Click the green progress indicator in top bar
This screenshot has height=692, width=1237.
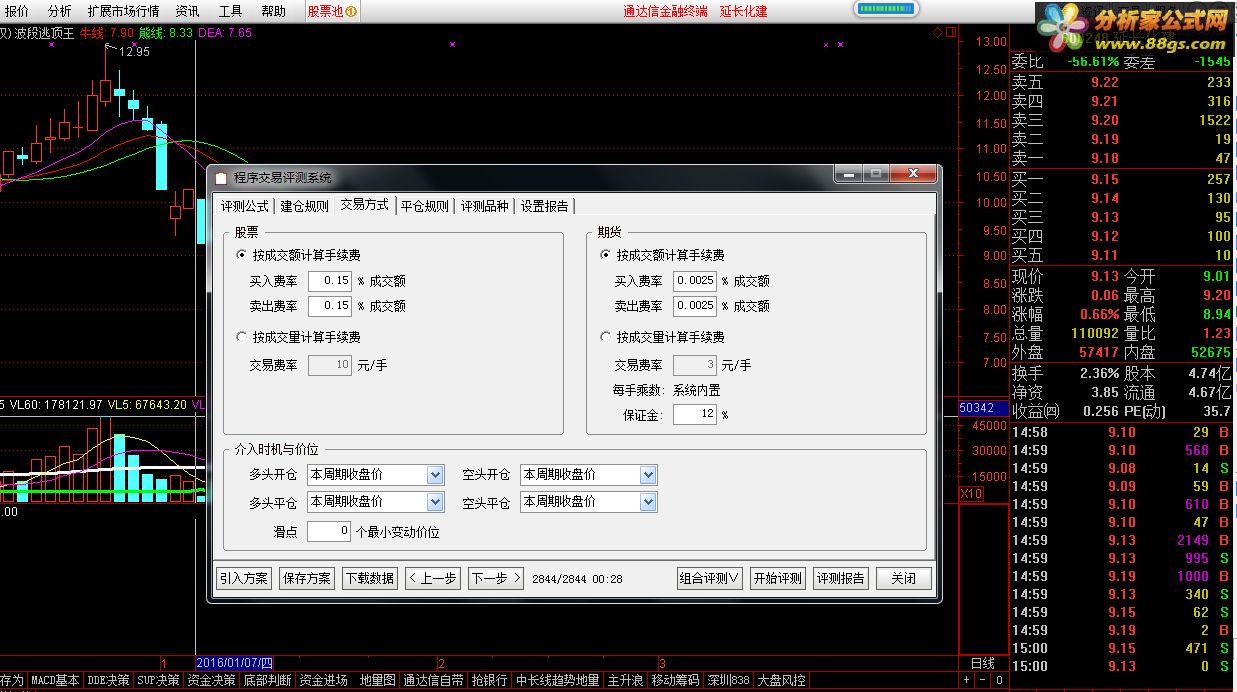tap(886, 9)
